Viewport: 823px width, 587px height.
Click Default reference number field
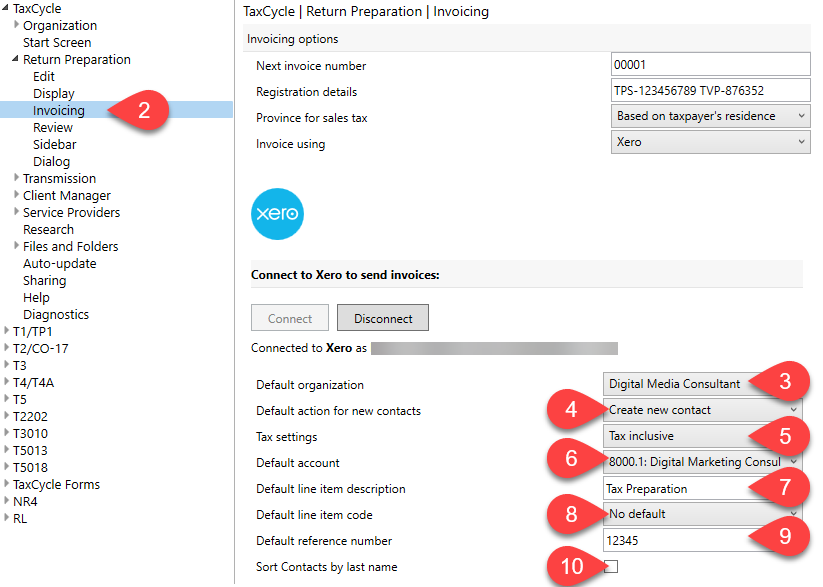click(x=702, y=540)
